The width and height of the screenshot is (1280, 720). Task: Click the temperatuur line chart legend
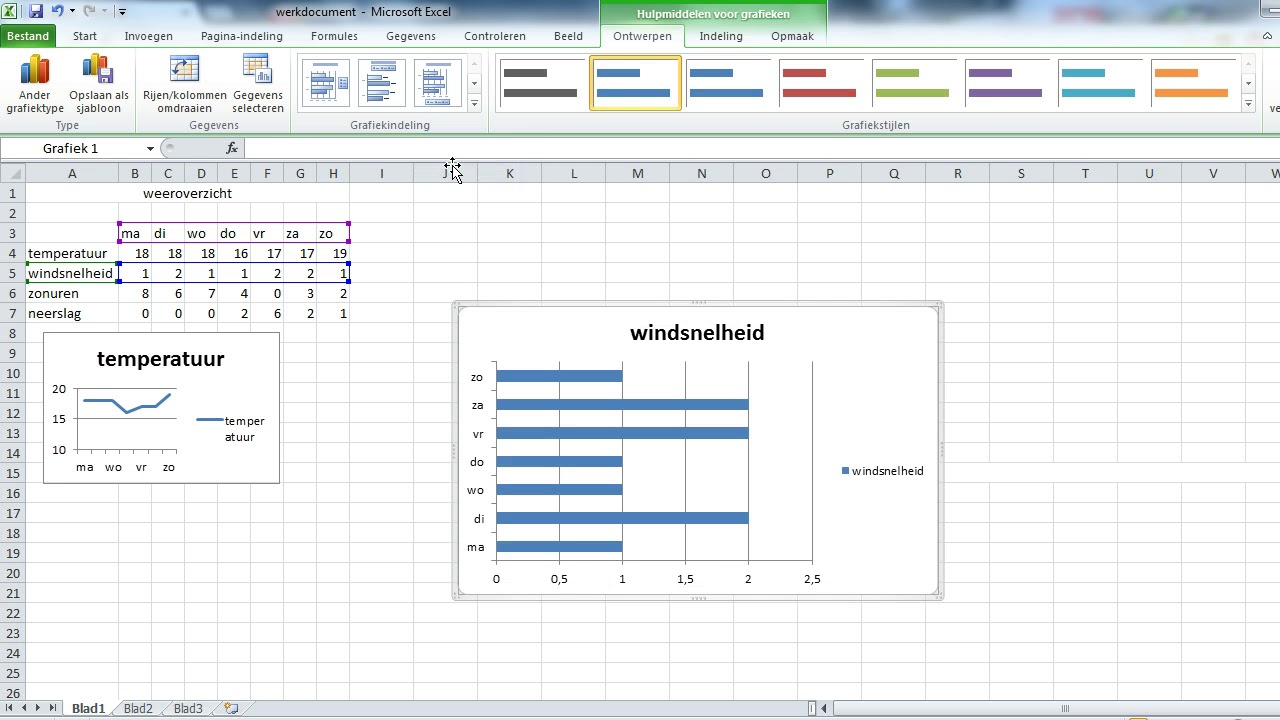click(230, 428)
